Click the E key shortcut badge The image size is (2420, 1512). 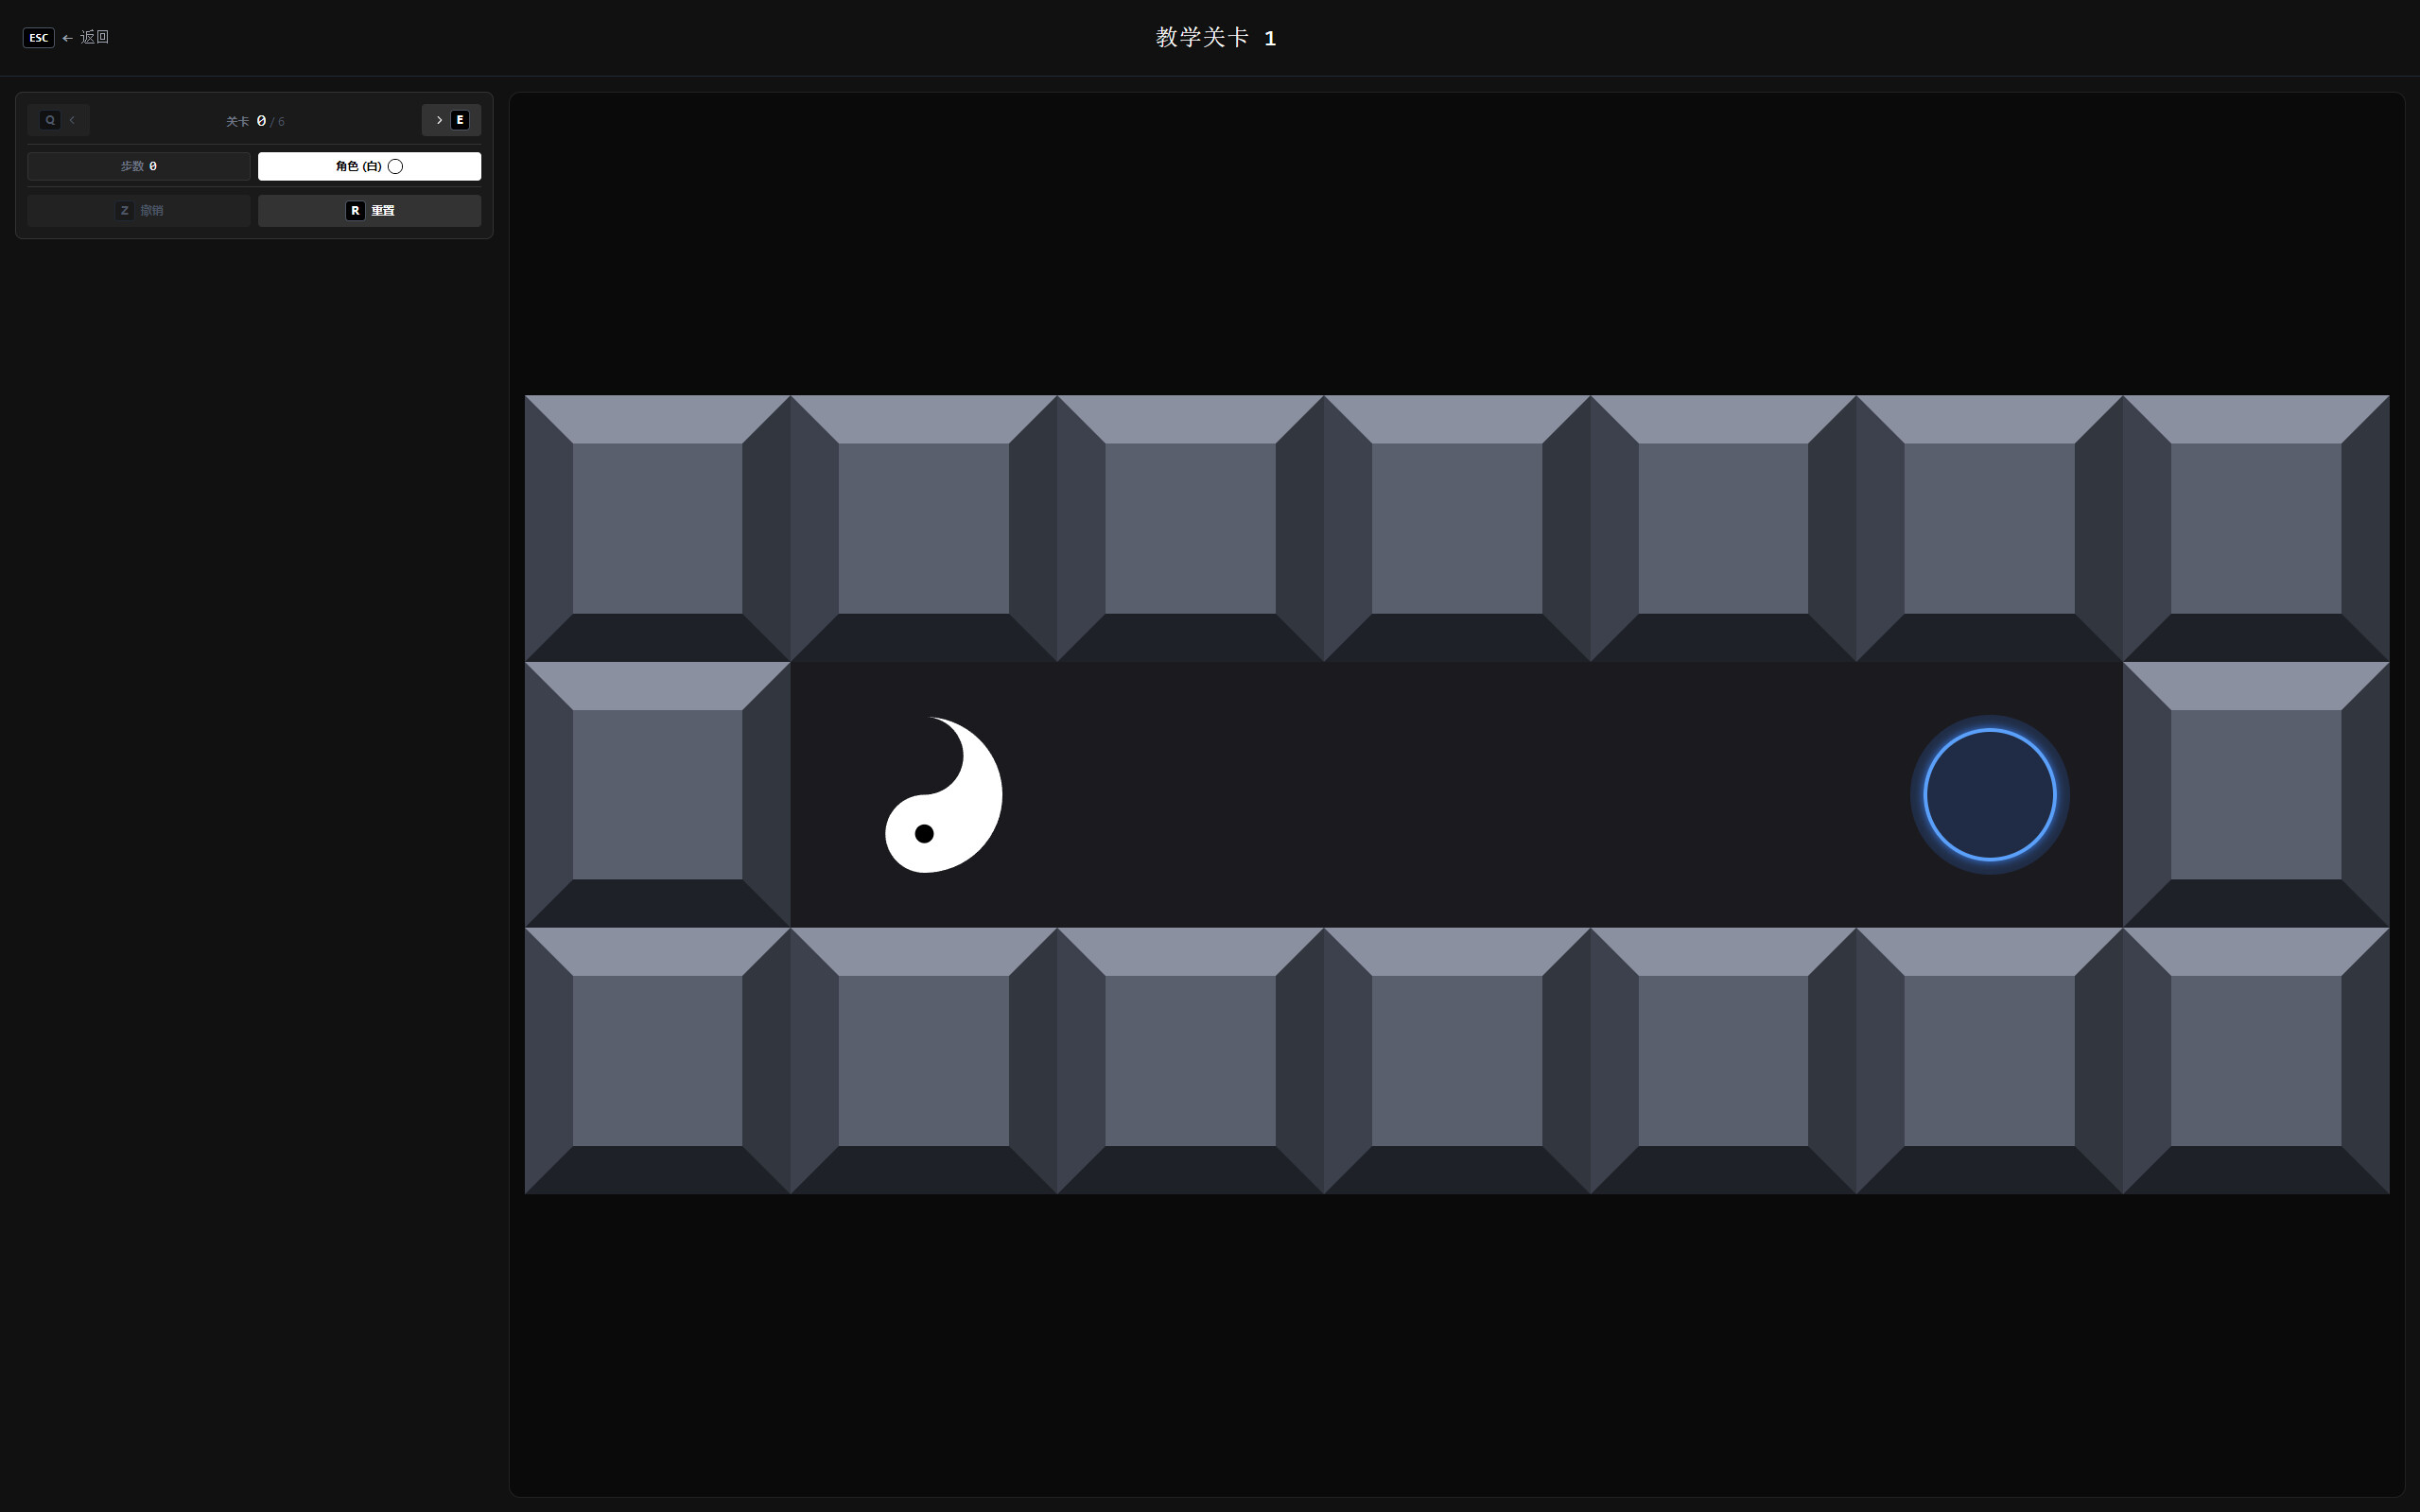point(460,119)
